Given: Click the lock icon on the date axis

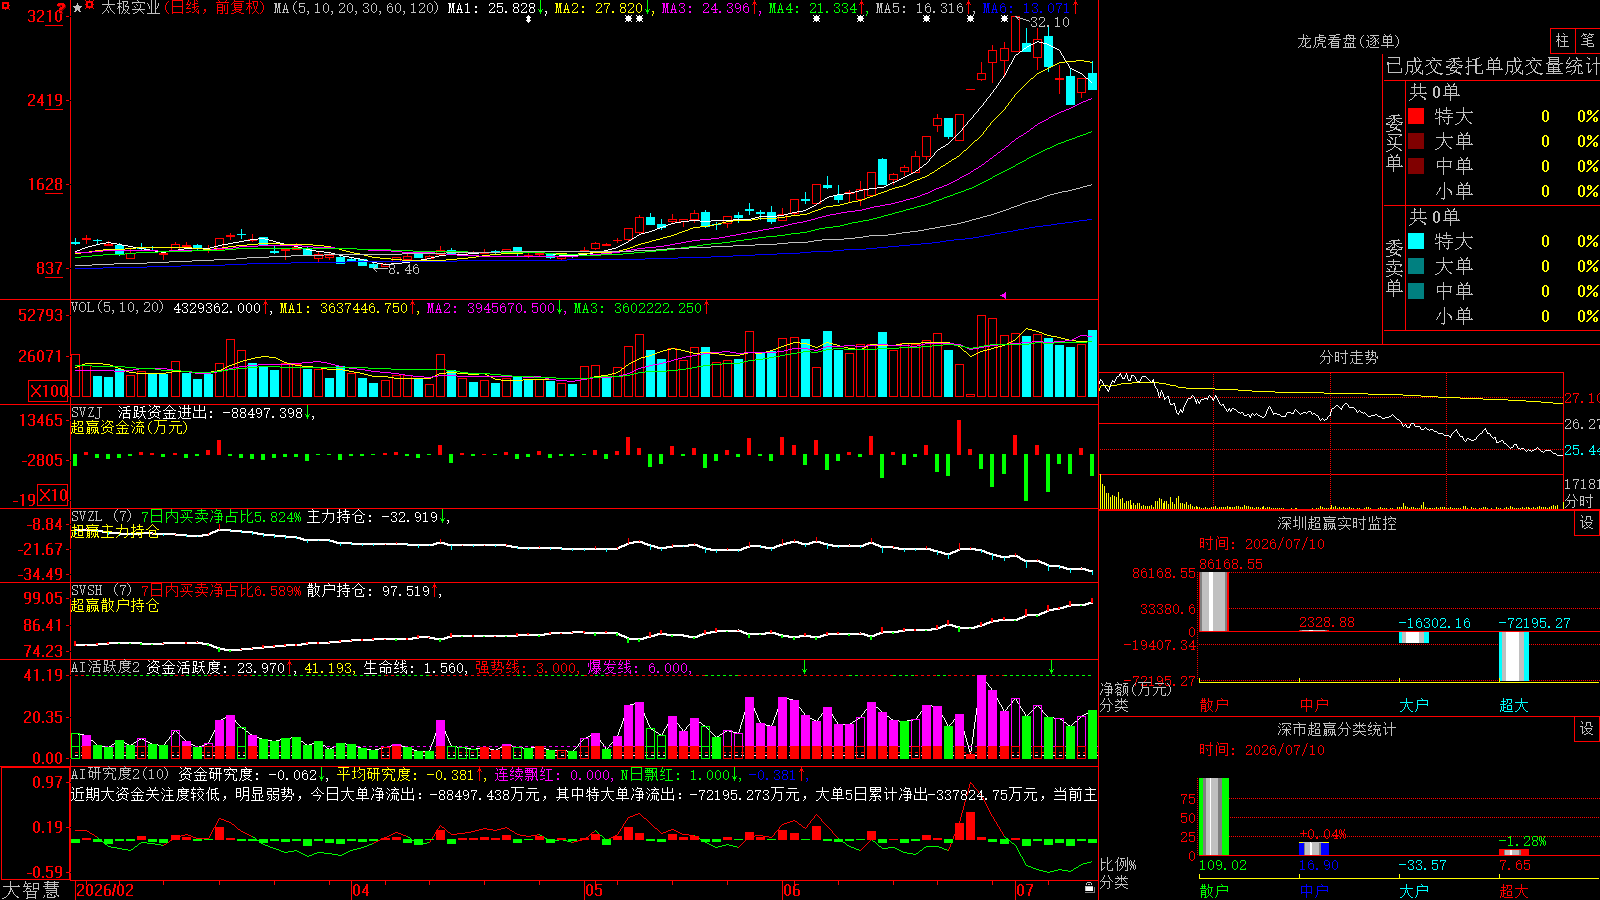Looking at the screenshot, I should click(1090, 888).
